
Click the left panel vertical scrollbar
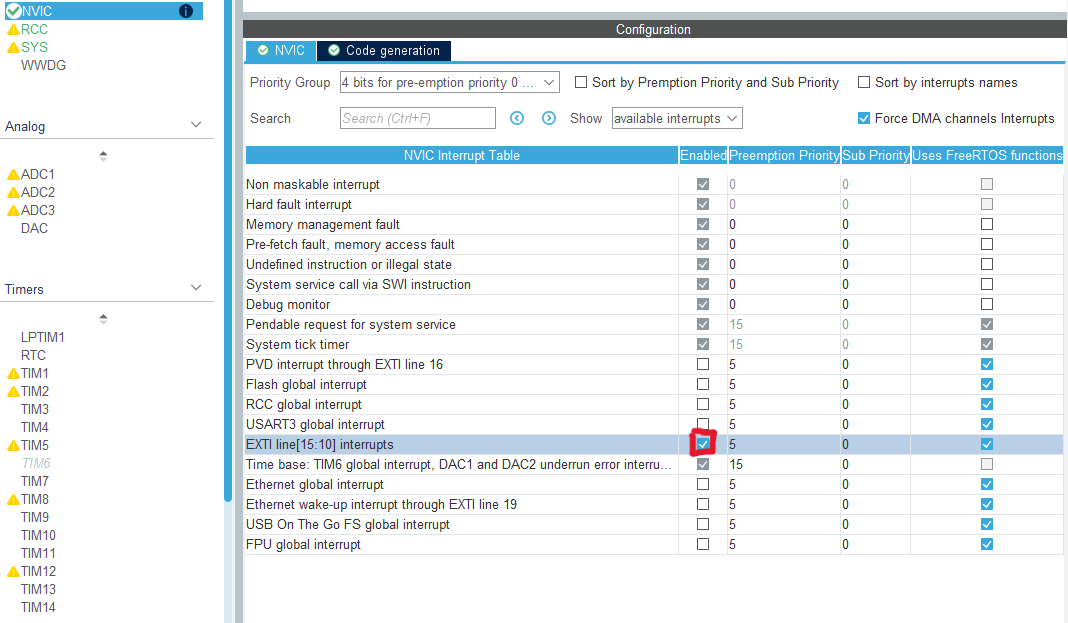coord(228,252)
